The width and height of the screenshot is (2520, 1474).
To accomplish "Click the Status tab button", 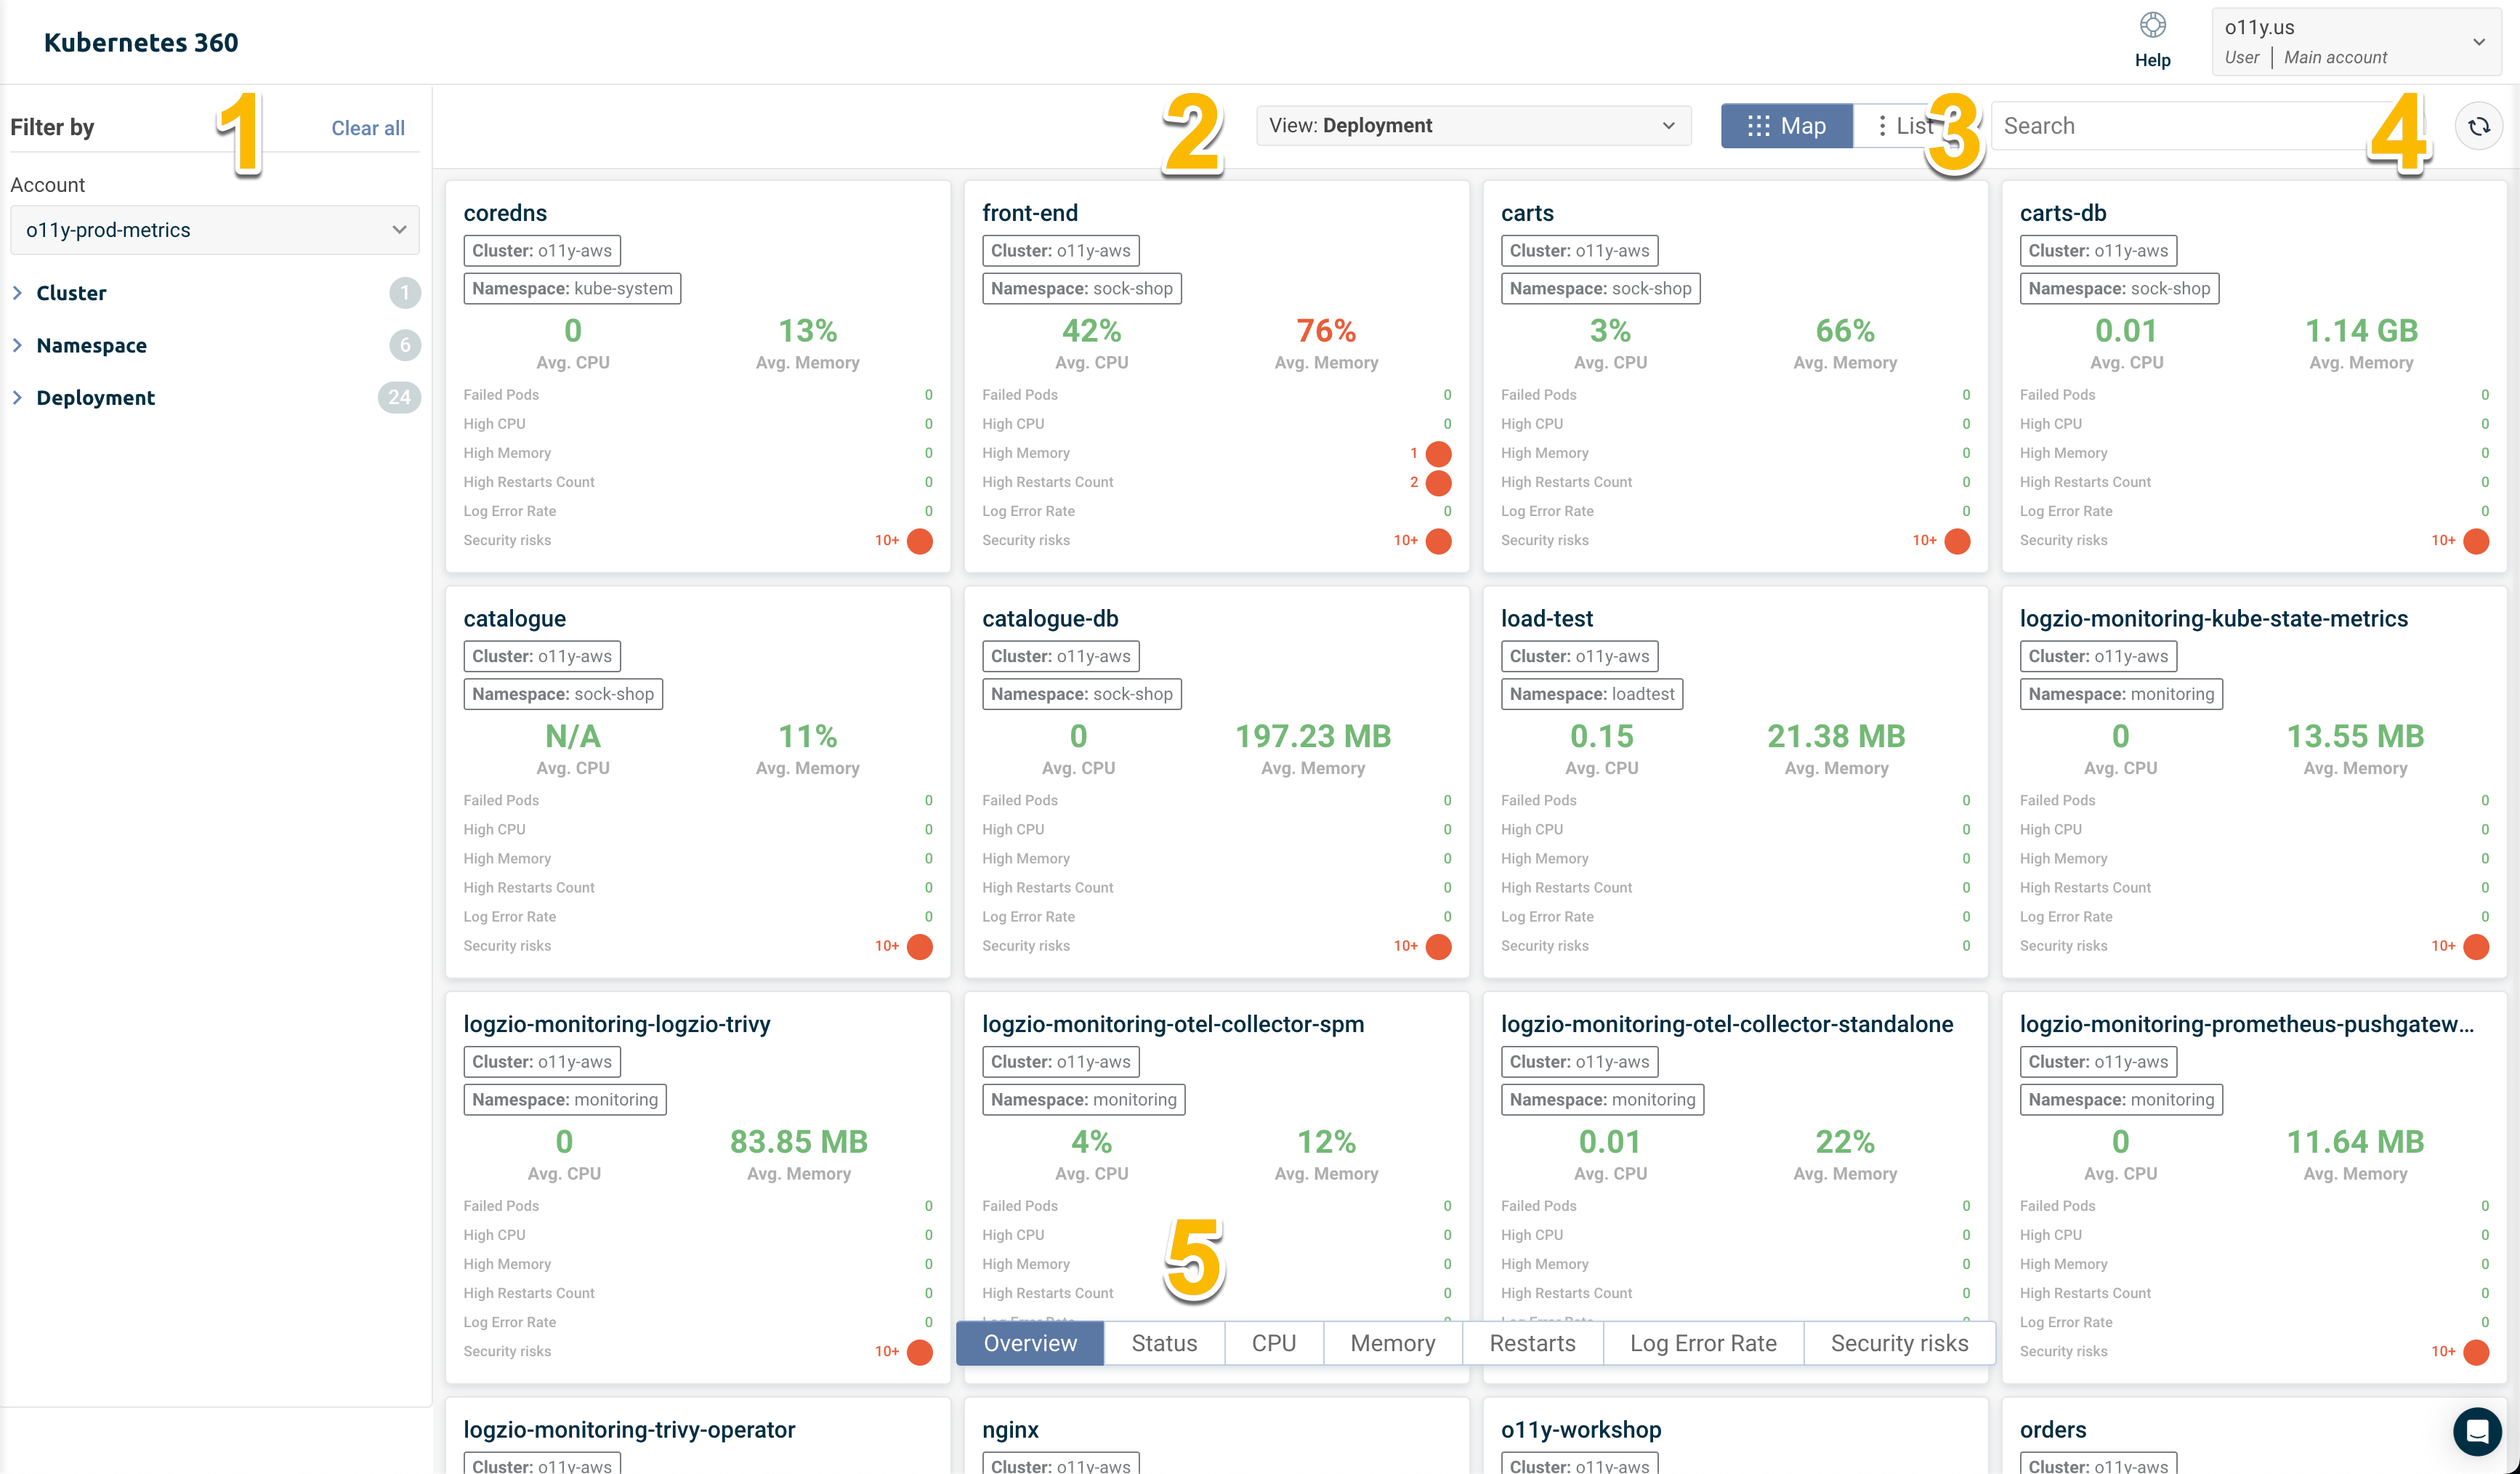I will 1164,1342.
